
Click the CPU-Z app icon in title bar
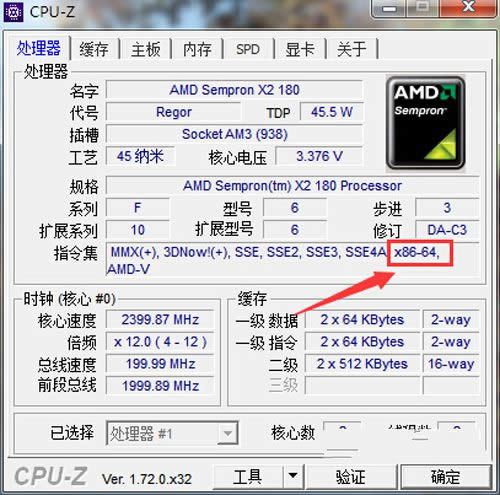click(x=13, y=12)
